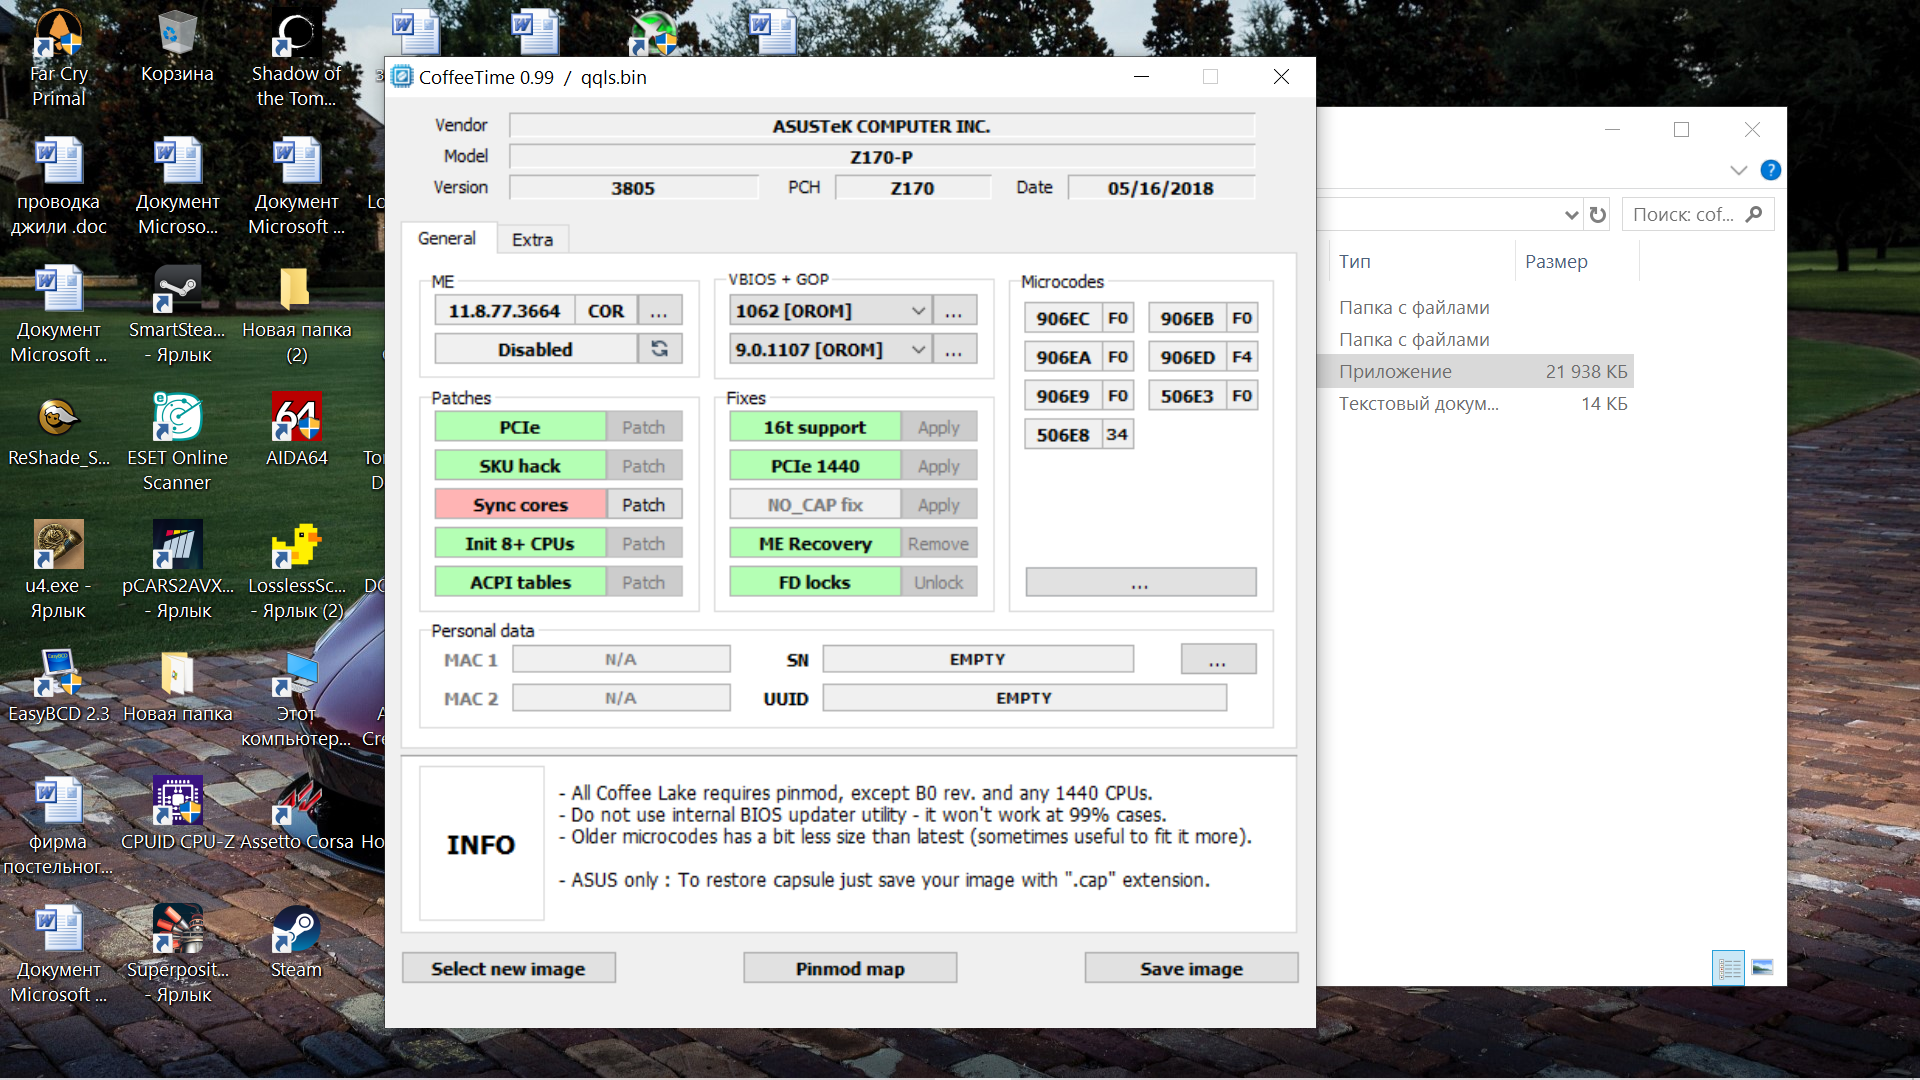Expand Explorer address bar history dropdown

pyautogui.click(x=1571, y=215)
